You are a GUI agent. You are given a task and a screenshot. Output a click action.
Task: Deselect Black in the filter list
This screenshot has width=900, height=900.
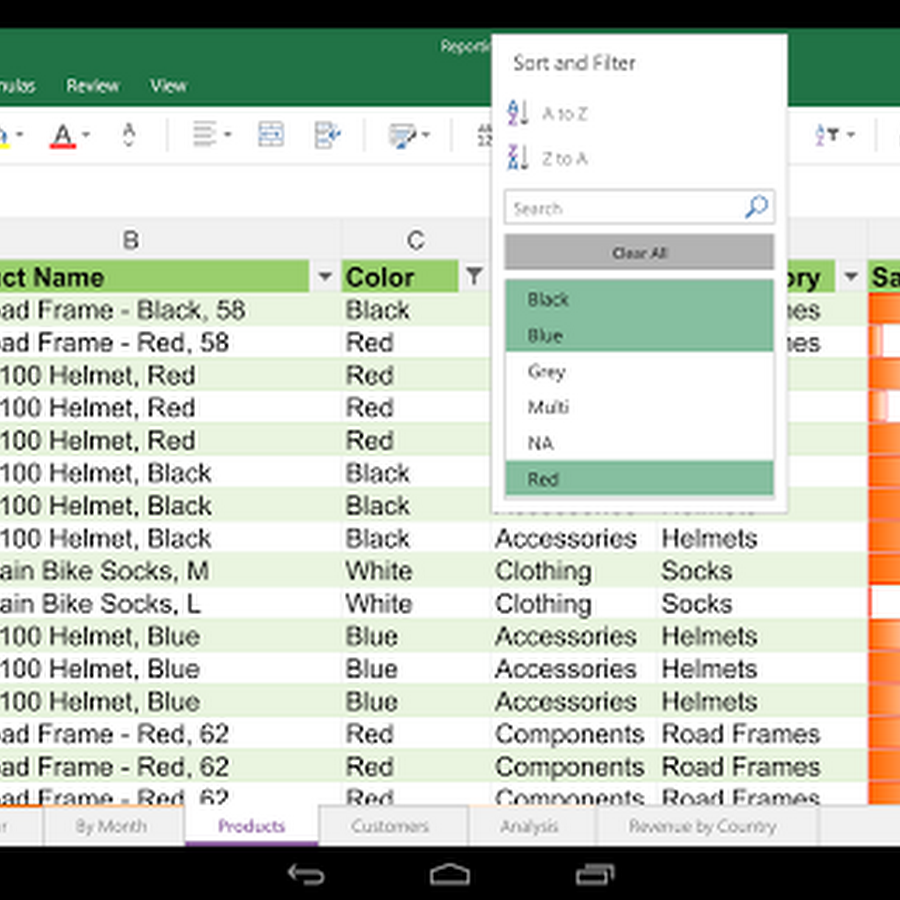639,298
